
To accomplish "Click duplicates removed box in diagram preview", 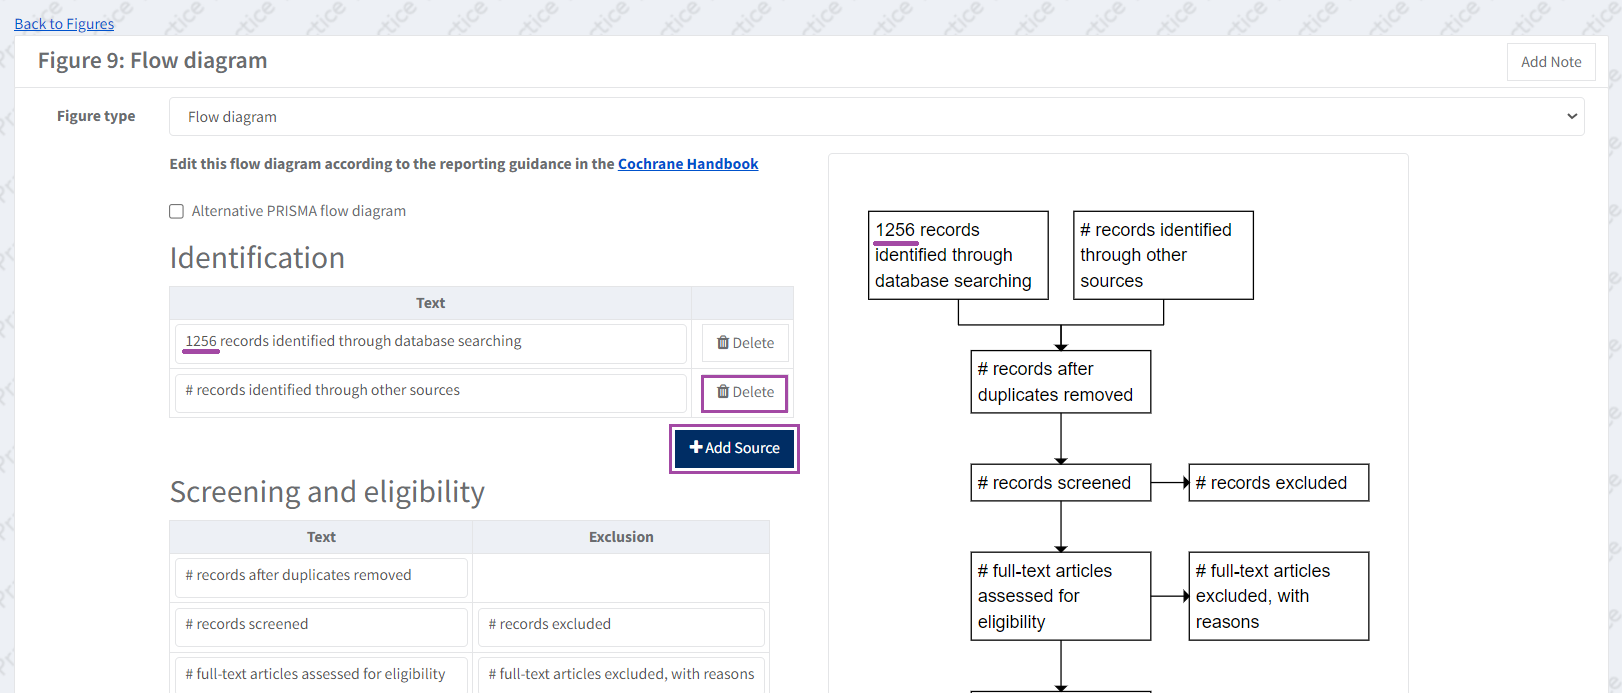I will coord(1060,382).
